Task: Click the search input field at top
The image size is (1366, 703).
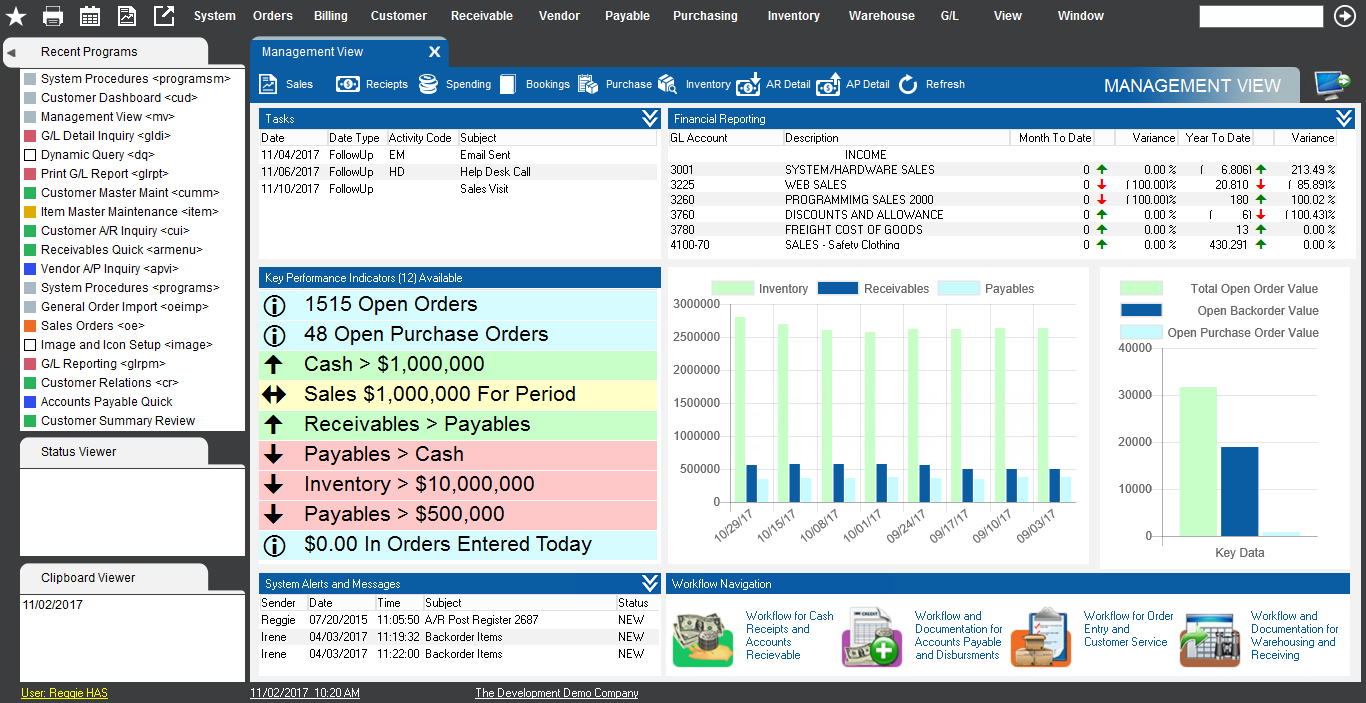Action: (x=1260, y=16)
